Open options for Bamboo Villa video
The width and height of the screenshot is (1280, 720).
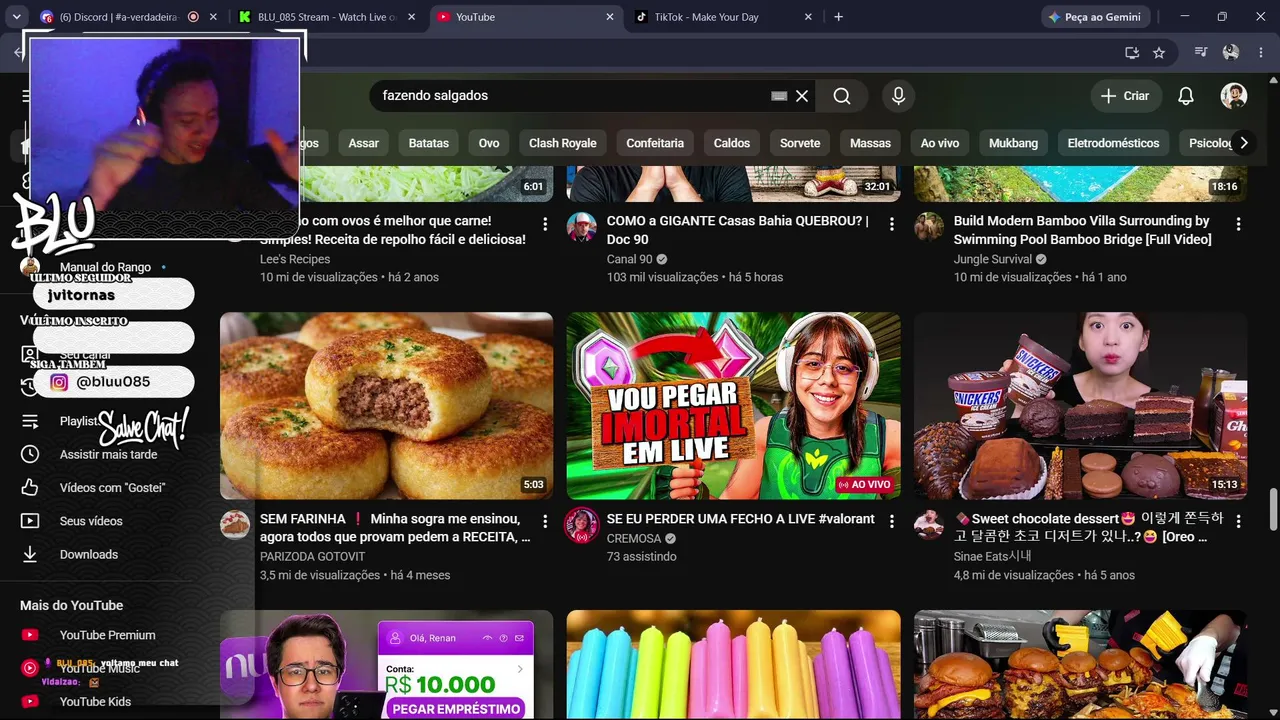pyautogui.click(x=1239, y=224)
